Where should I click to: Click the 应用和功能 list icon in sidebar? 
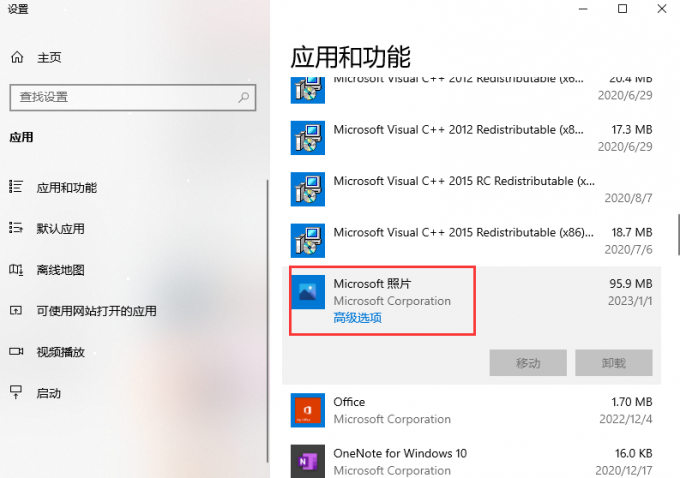(16, 187)
